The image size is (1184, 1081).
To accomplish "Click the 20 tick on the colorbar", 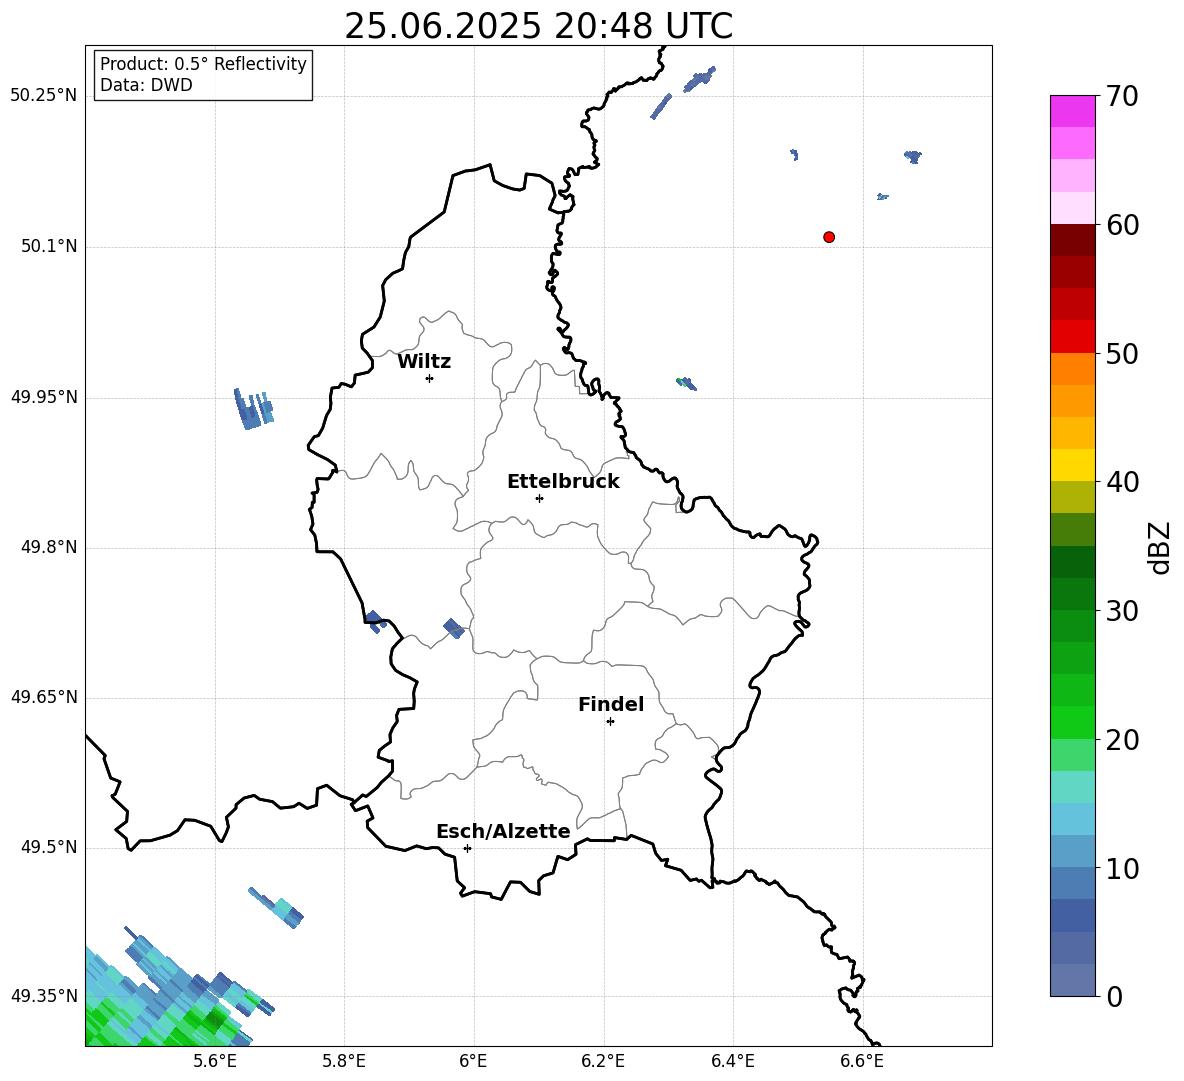I will 1122,740.
